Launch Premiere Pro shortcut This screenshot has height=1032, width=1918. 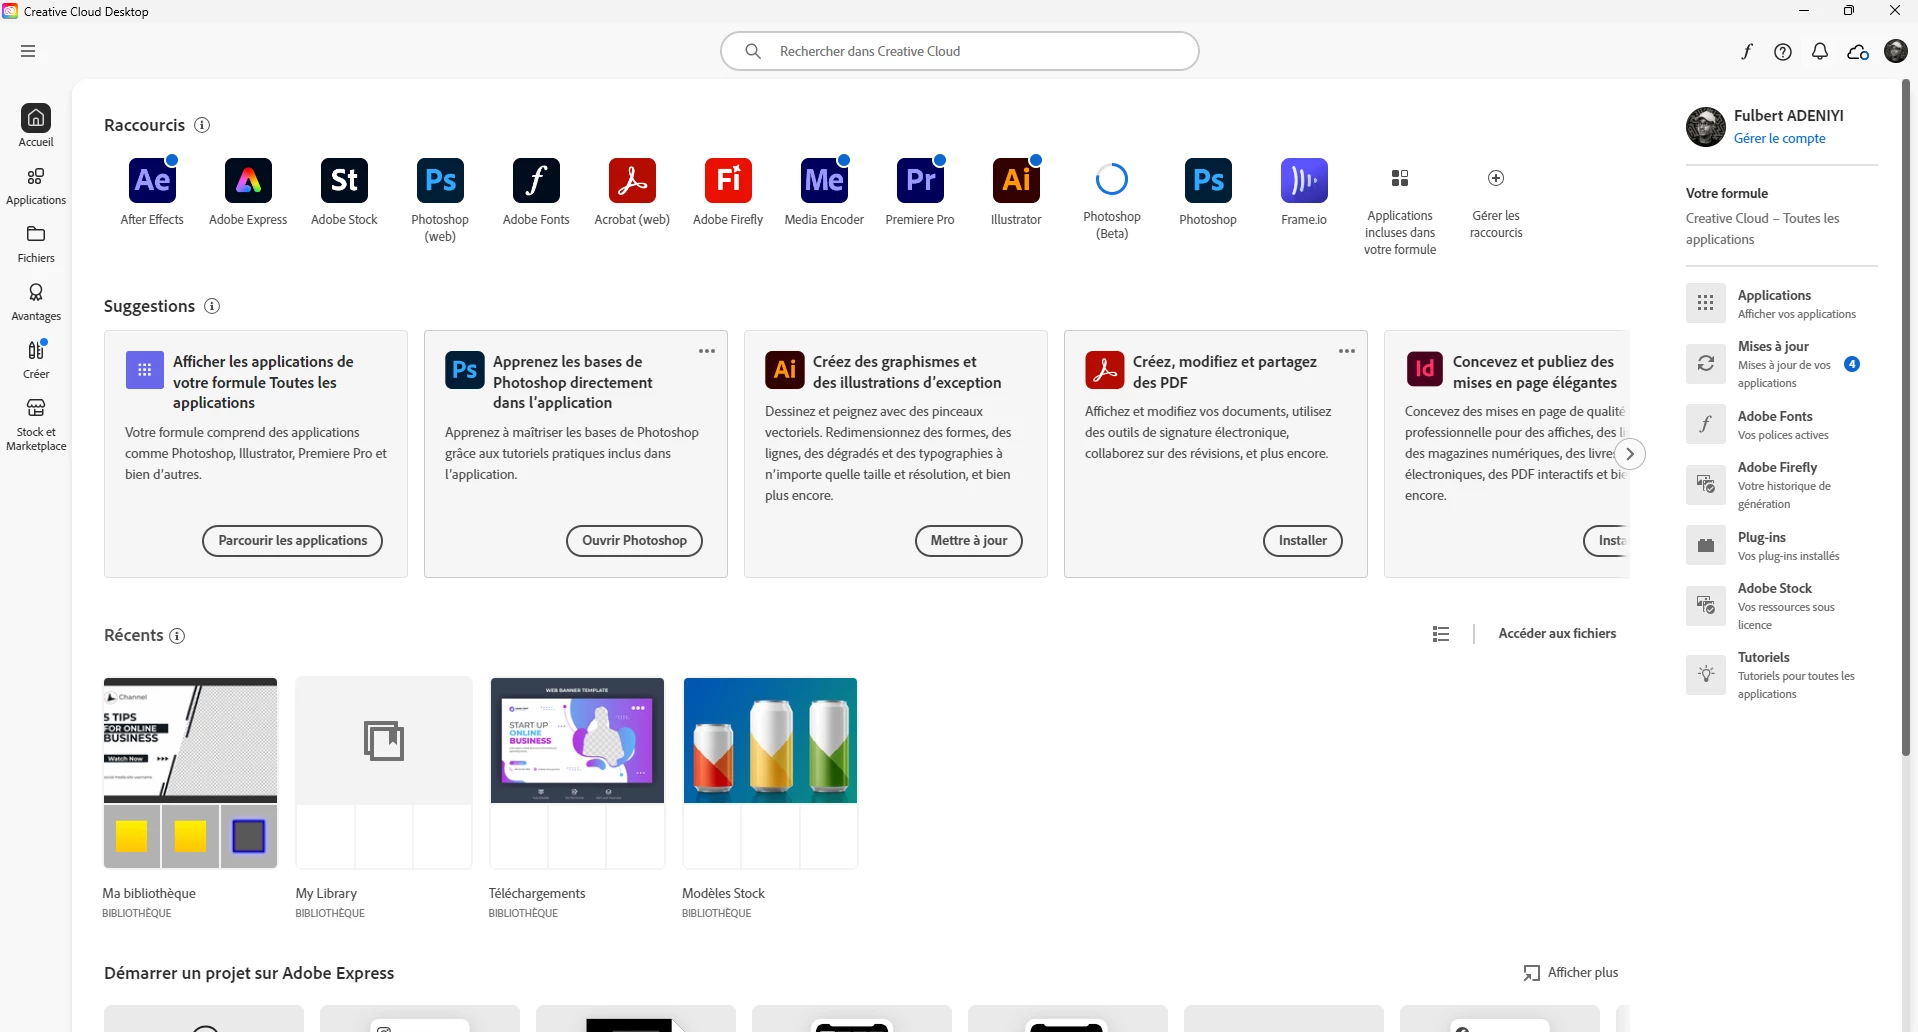[920, 180]
